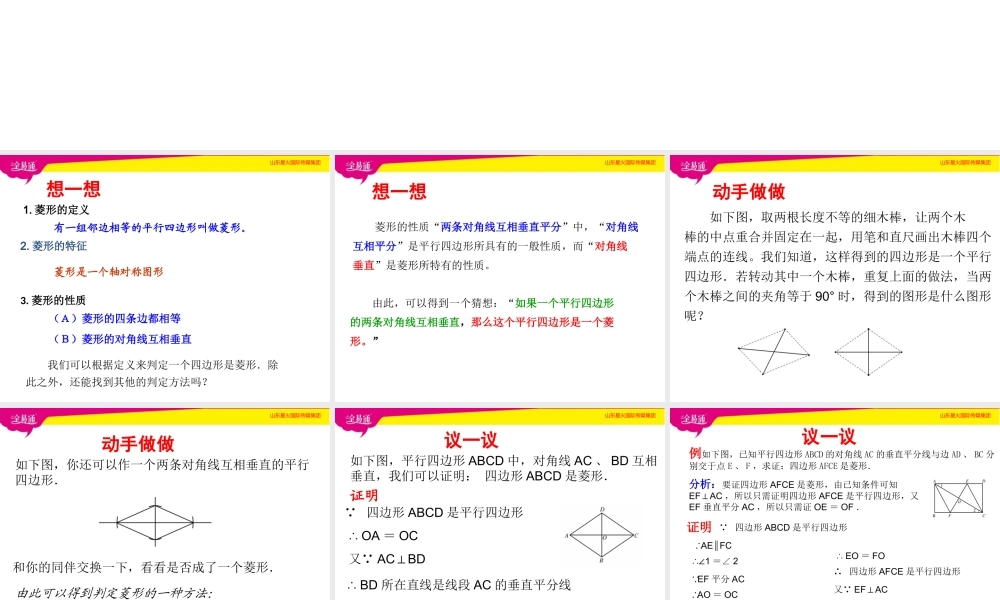
Task: Click the blue 分析 label in the example slide
Action: click(x=702, y=483)
